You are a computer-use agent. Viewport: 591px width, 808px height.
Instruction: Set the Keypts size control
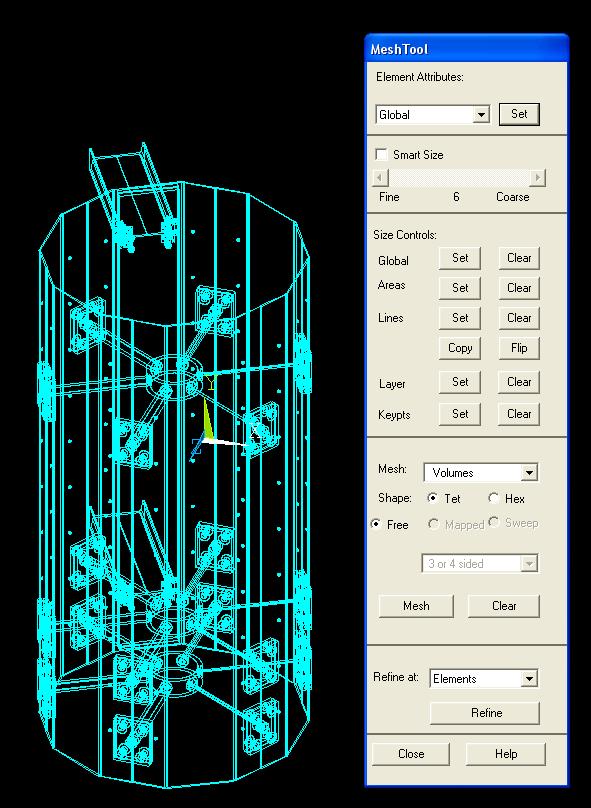(460, 414)
